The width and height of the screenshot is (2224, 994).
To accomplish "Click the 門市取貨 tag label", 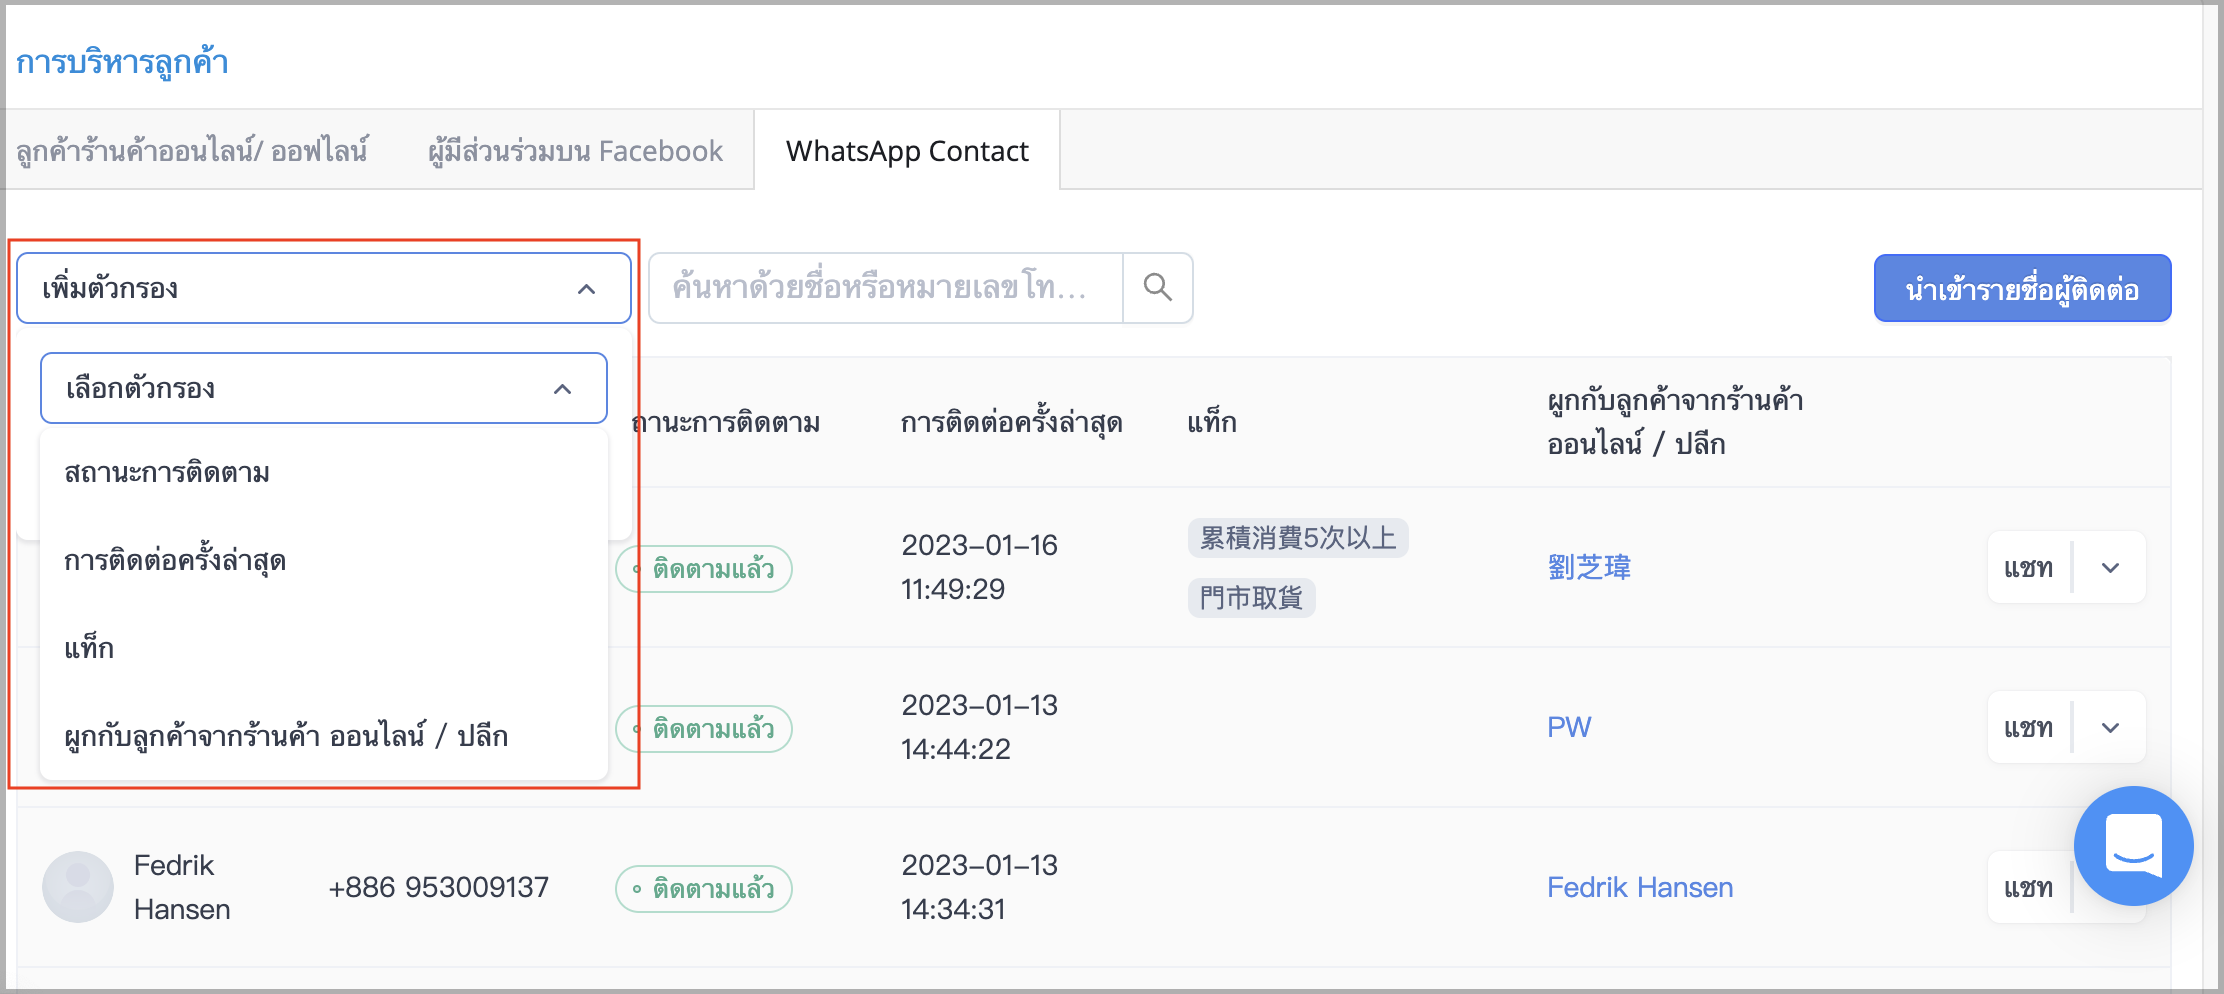I will (x=1251, y=598).
